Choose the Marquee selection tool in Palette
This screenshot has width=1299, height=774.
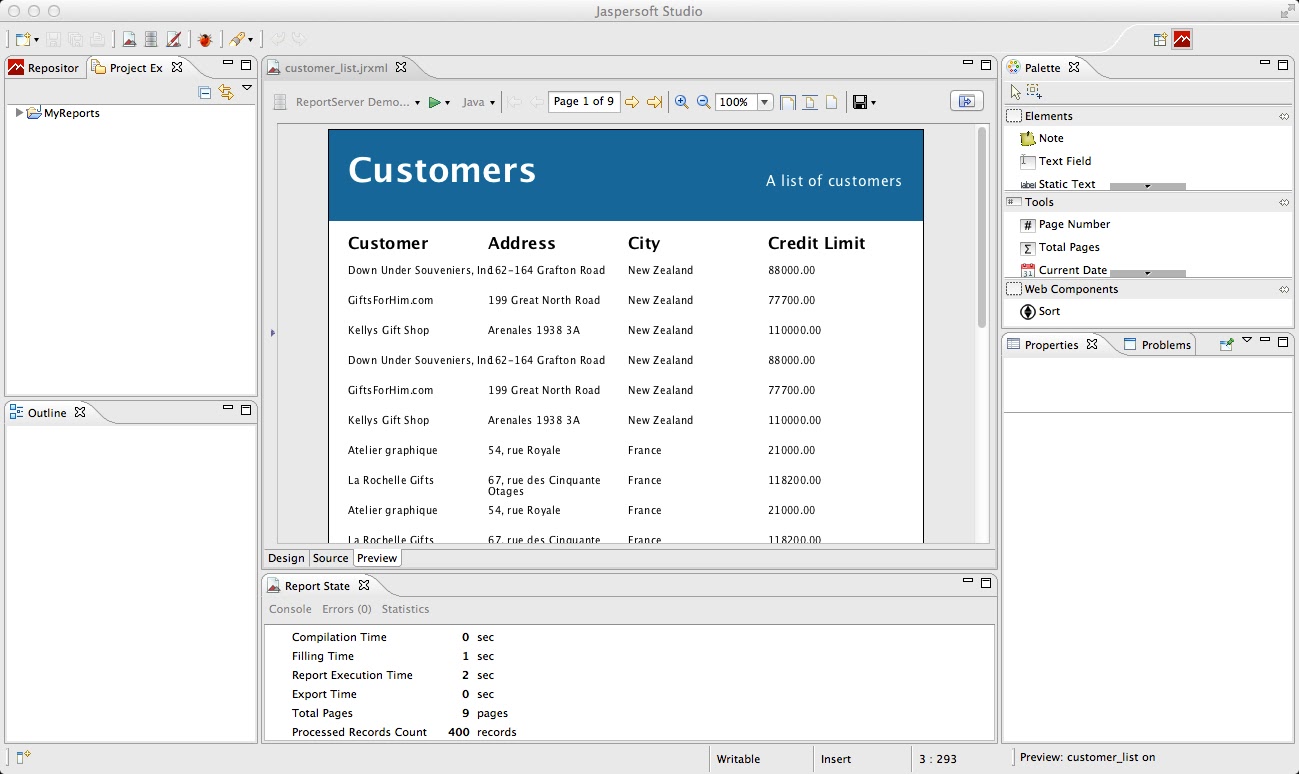(x=1034, y=92)
